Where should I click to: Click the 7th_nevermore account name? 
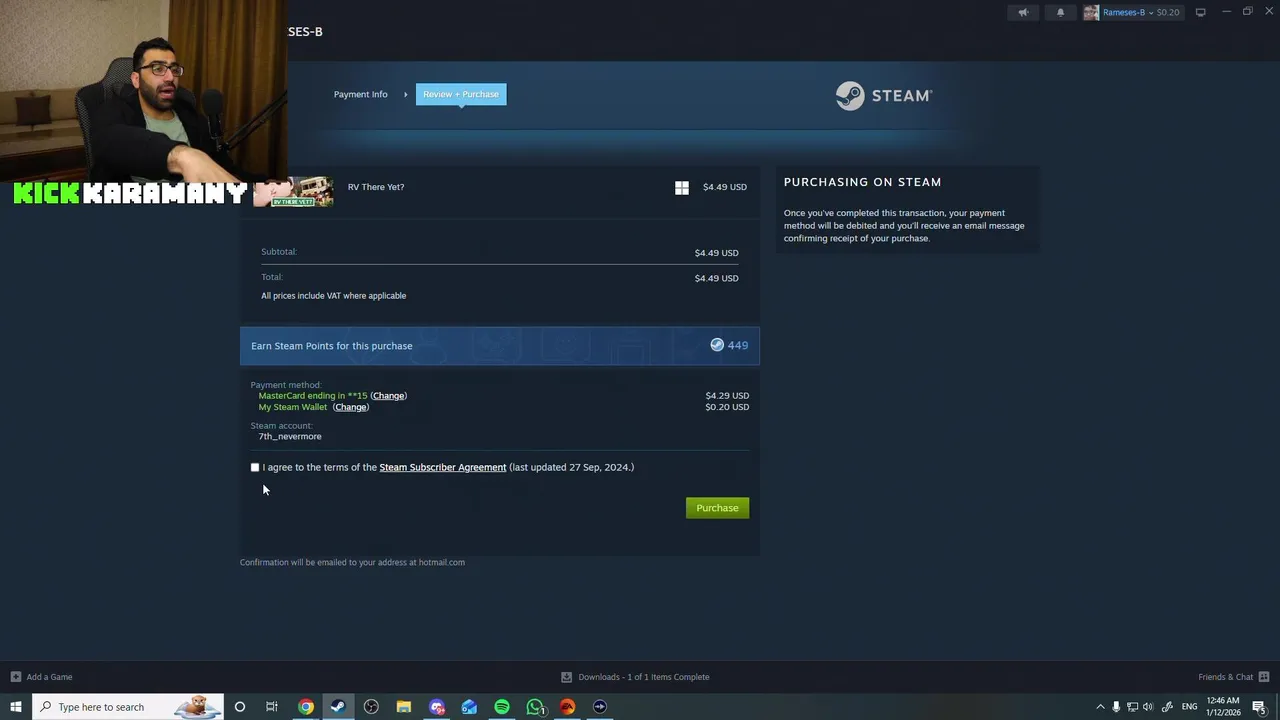coord(290,437)
